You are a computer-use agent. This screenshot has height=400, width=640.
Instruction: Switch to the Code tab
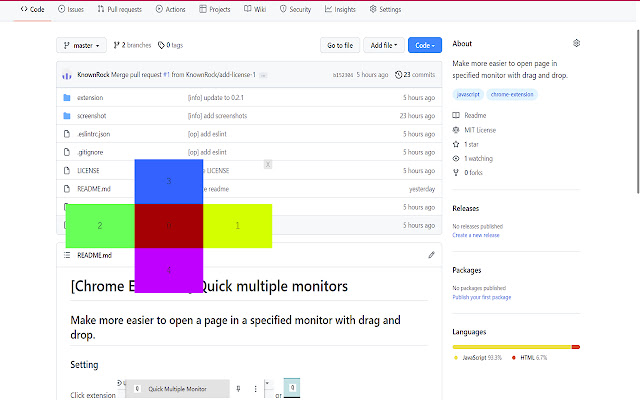pos(32,9)
